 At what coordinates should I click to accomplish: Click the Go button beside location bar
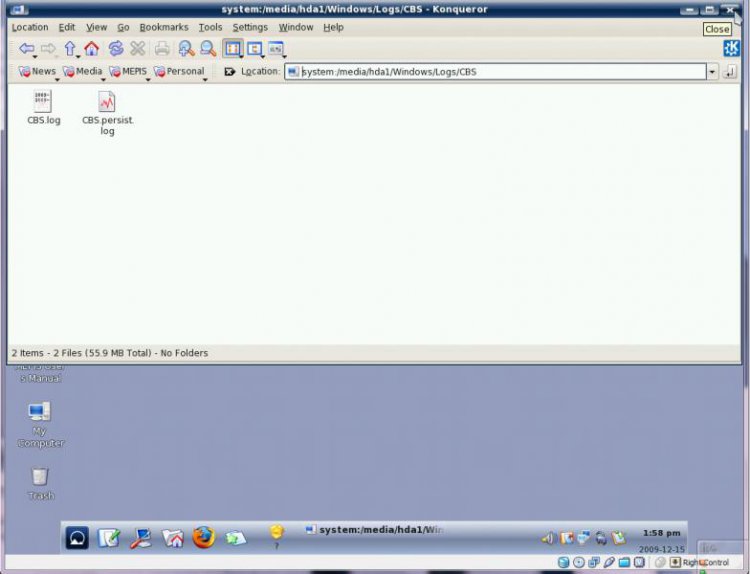(x=729, y=72)
